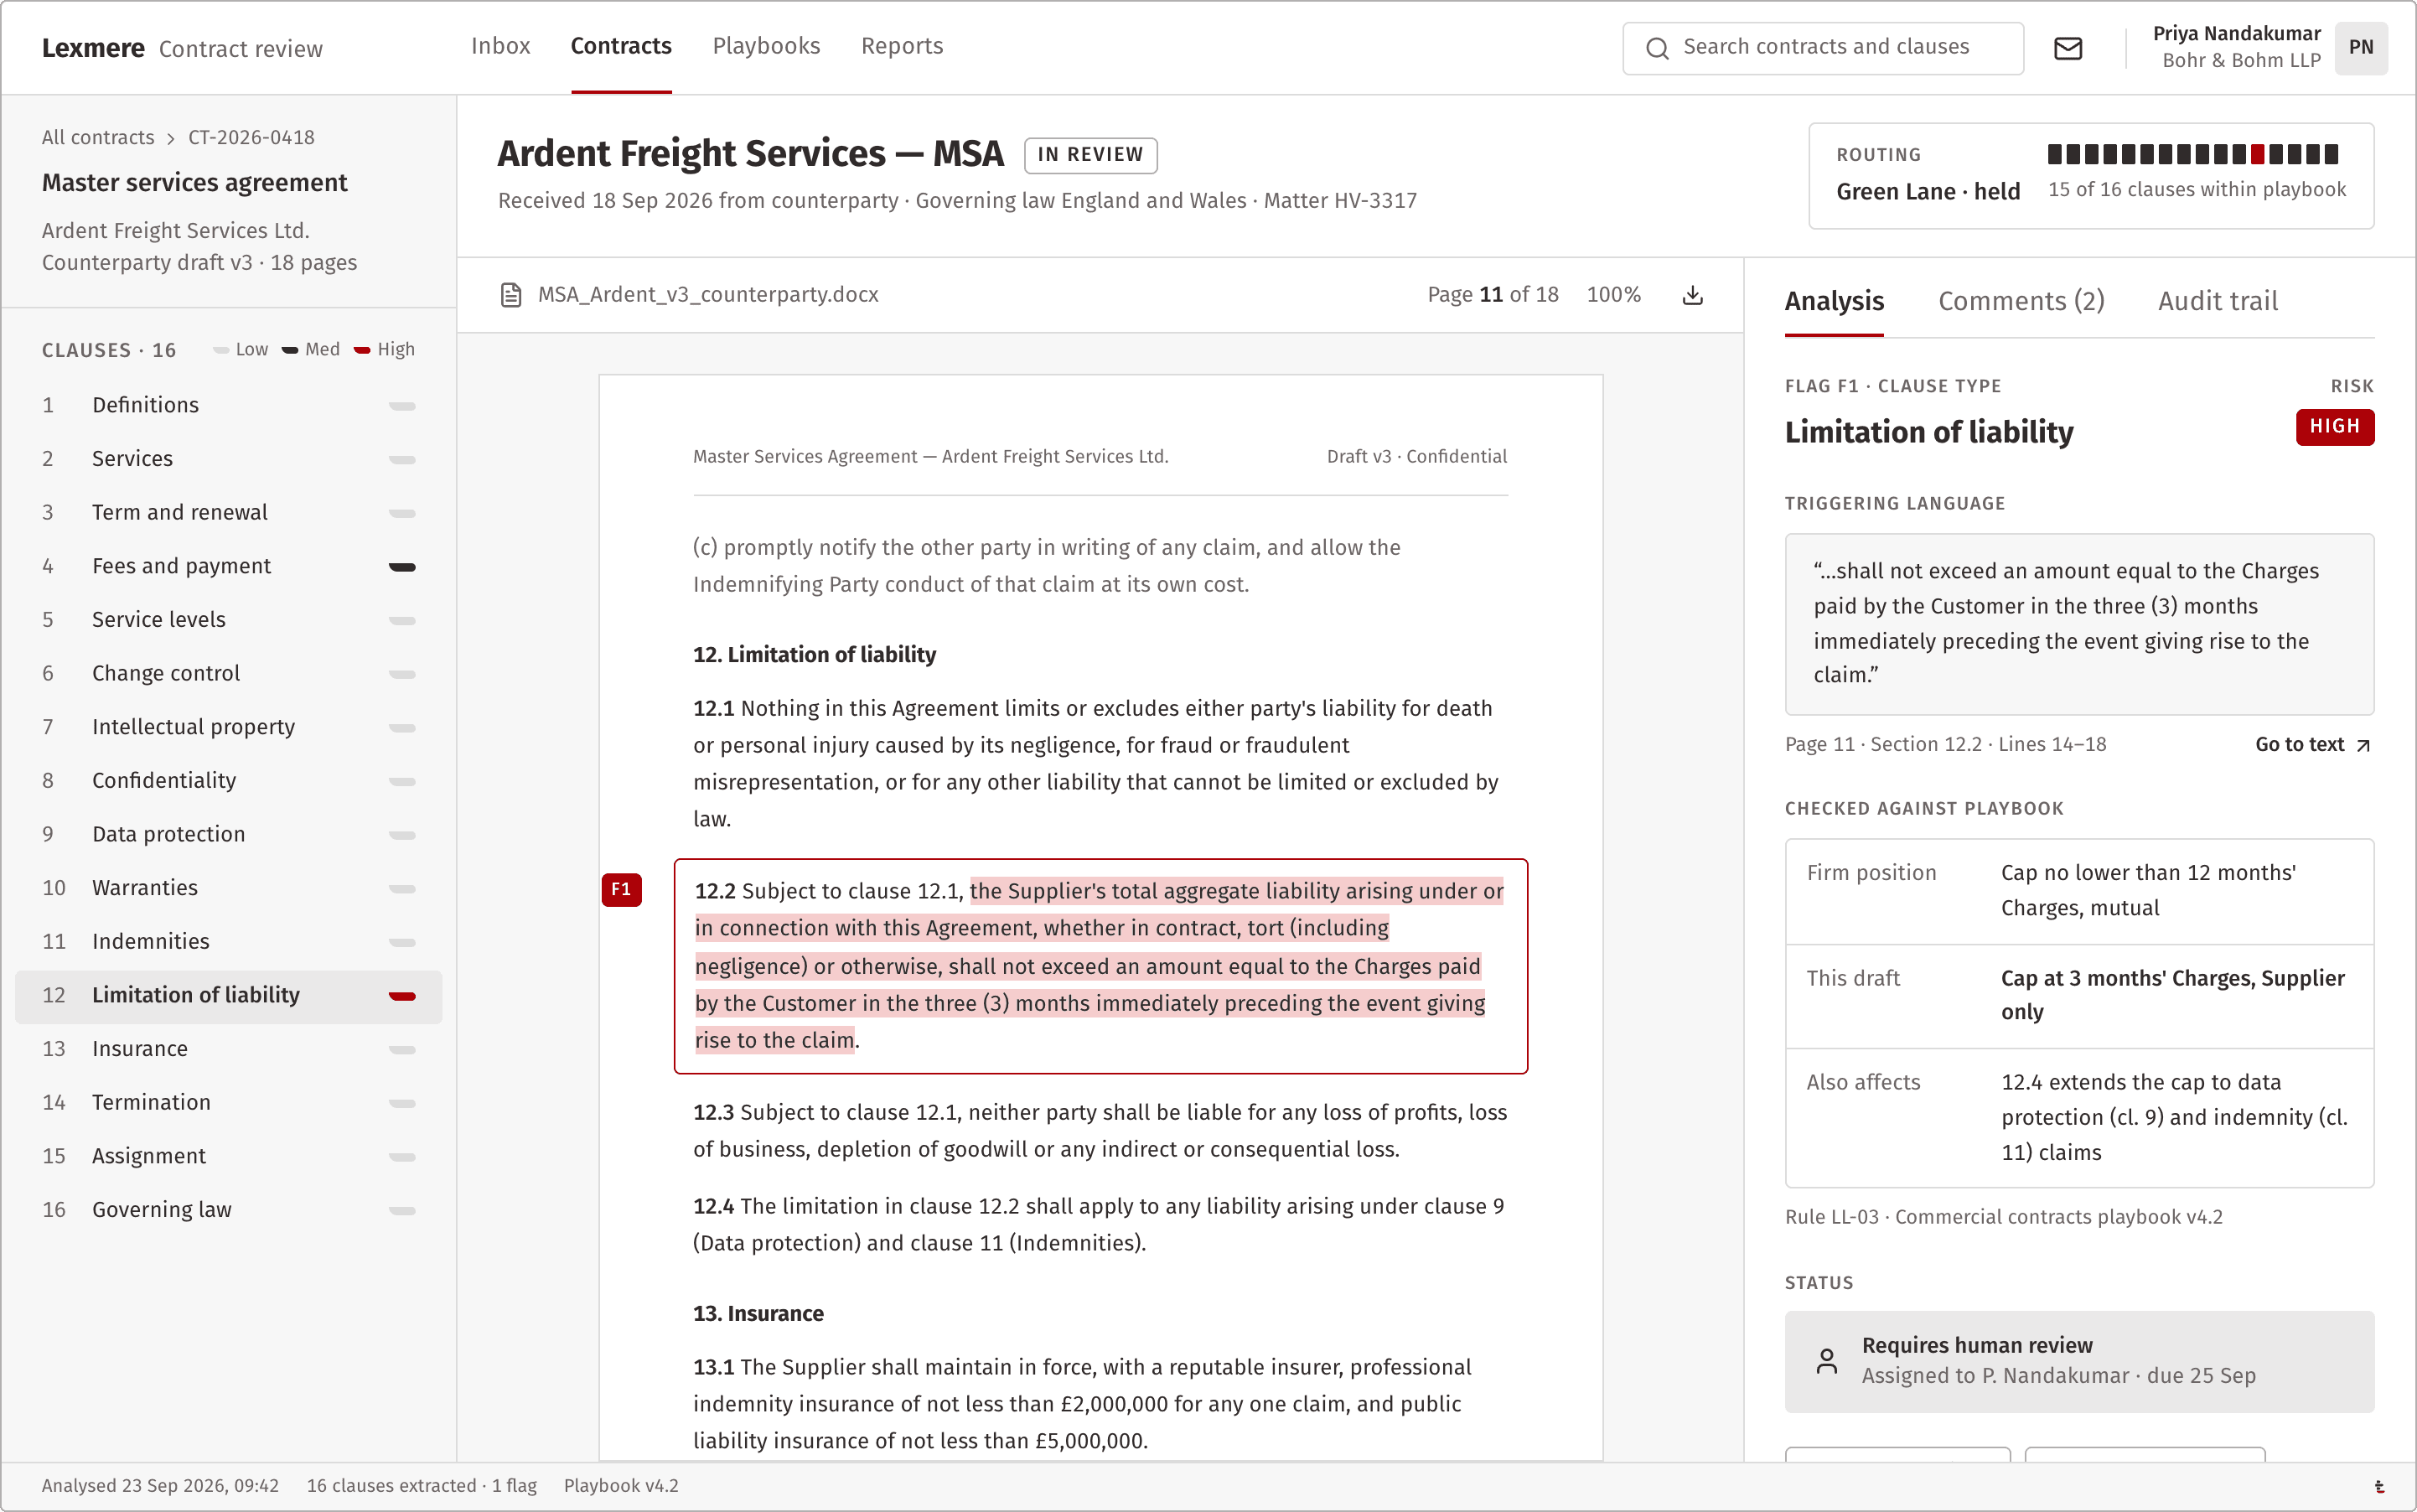Click the document file icon beside MSA_Ardent_v3_counterparty.docx
This screenshot has width=2417, height=1512.
pyautogui.click(x=511, y=295)
